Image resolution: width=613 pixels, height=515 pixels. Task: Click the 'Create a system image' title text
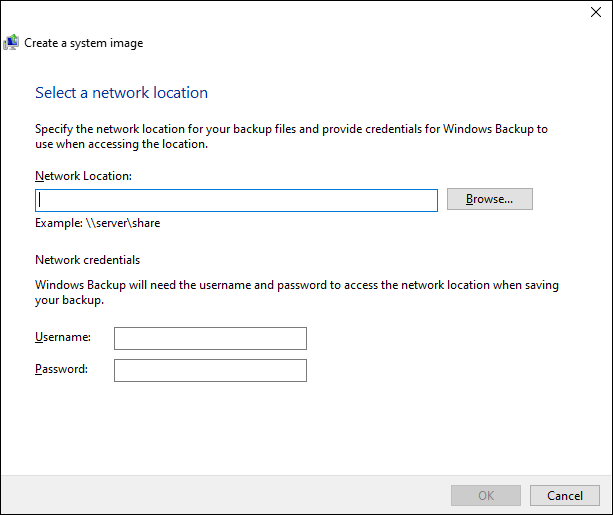(x=83, y=43)
